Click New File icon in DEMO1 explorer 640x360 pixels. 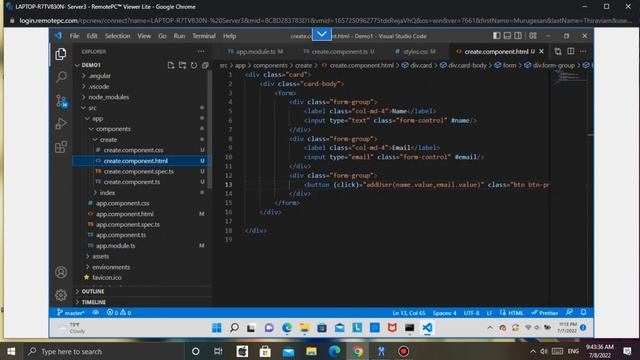pyautogui.click(x=171, y=65)
